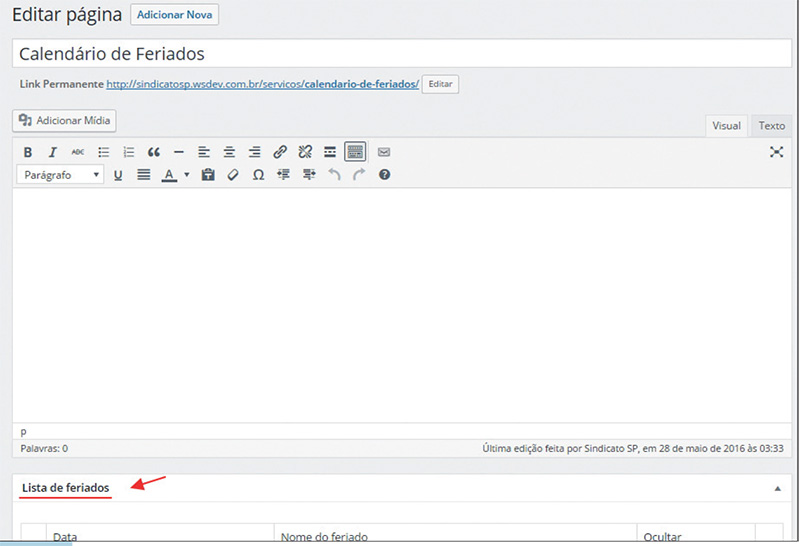
Task: Click the Adicionar Nova button
Action: click(174, 15)
